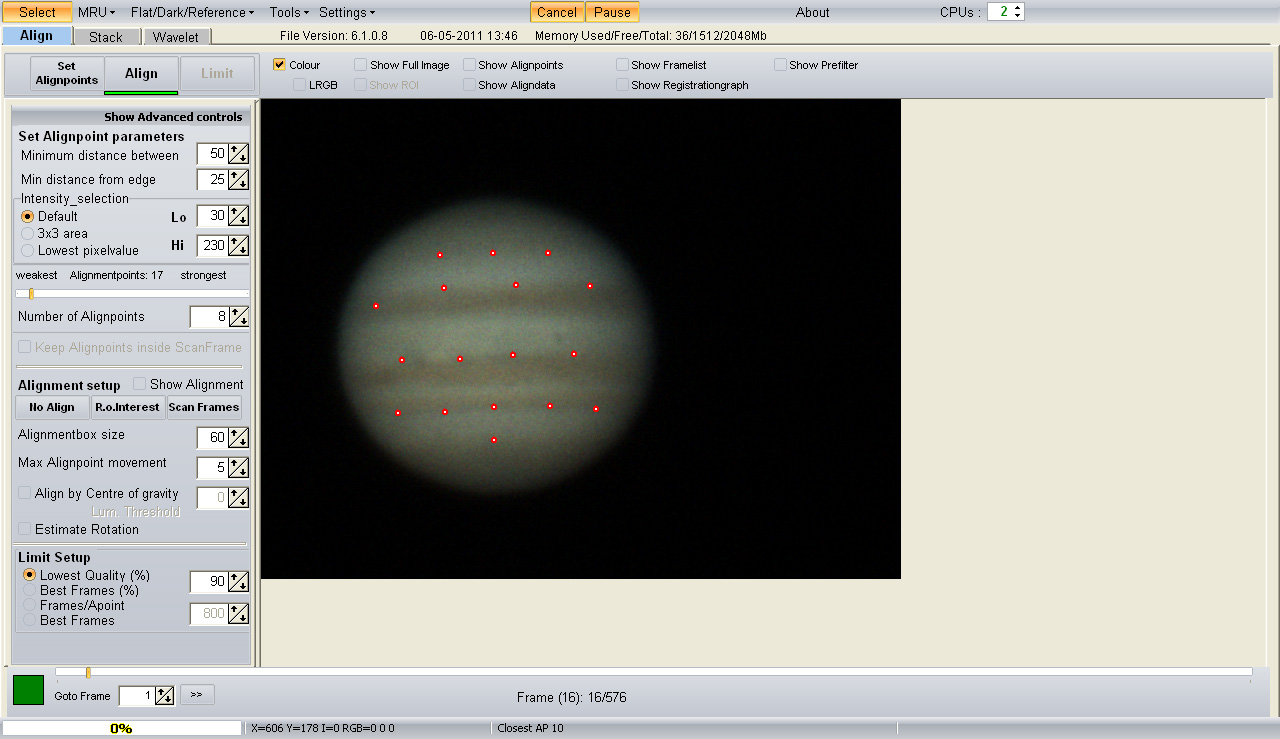Click the Max Alignpoint movement spinner
1280x739 pixels.
(238, 468)
